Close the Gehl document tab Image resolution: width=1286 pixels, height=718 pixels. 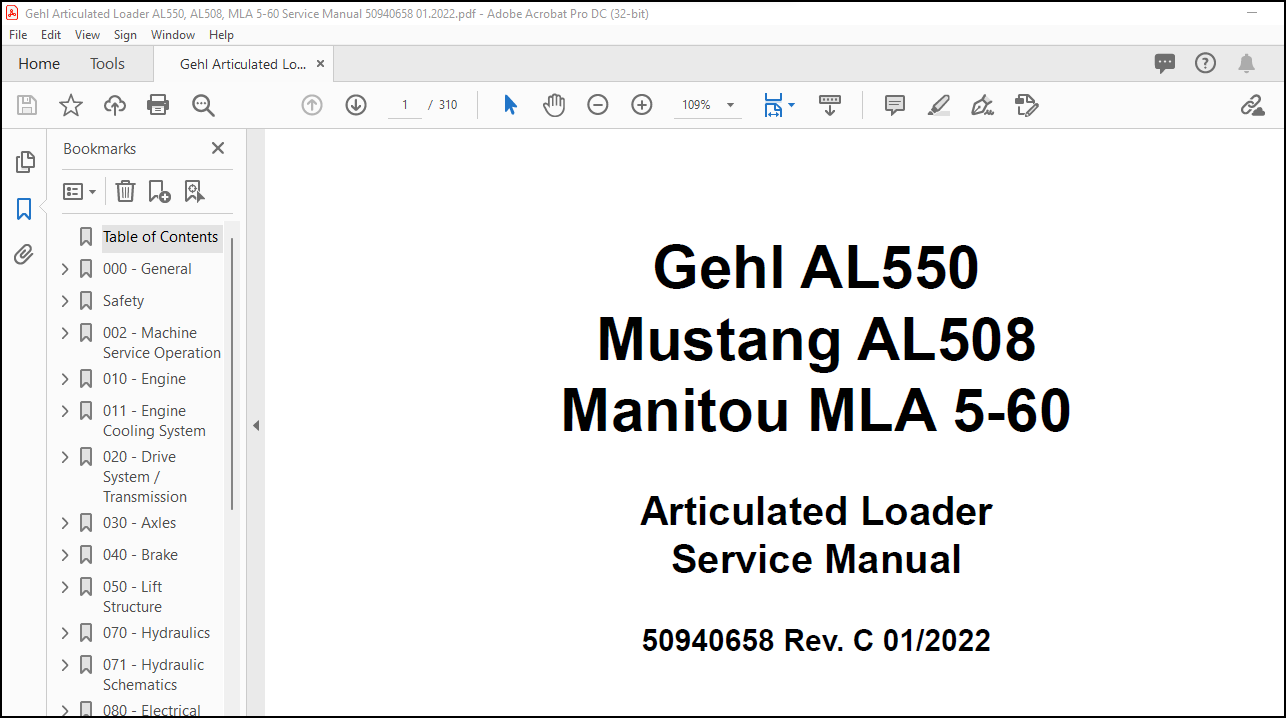pos(320,64)
